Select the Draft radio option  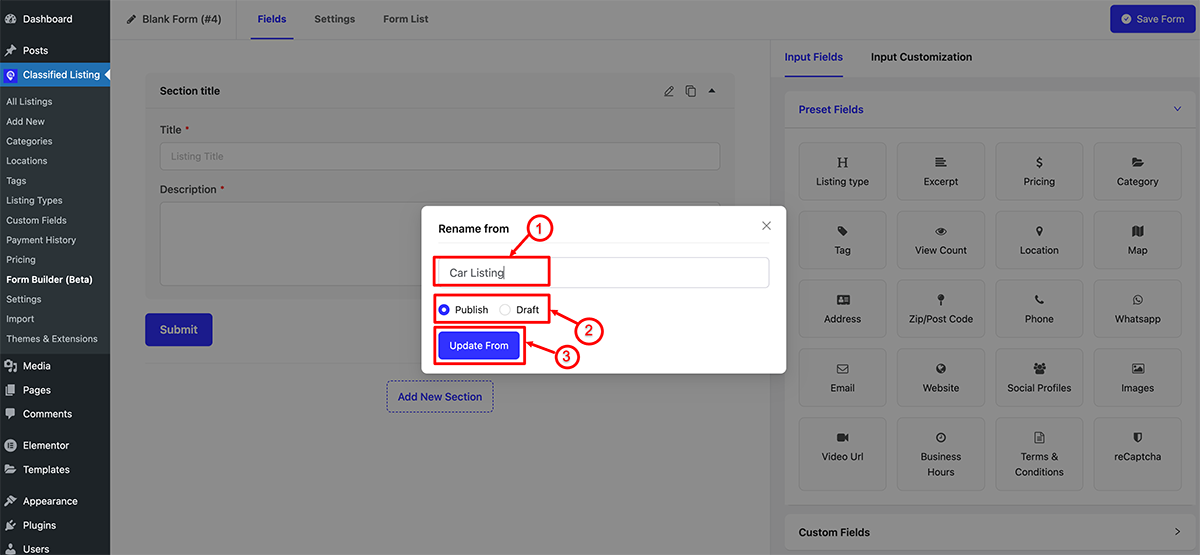pos(505,310)
